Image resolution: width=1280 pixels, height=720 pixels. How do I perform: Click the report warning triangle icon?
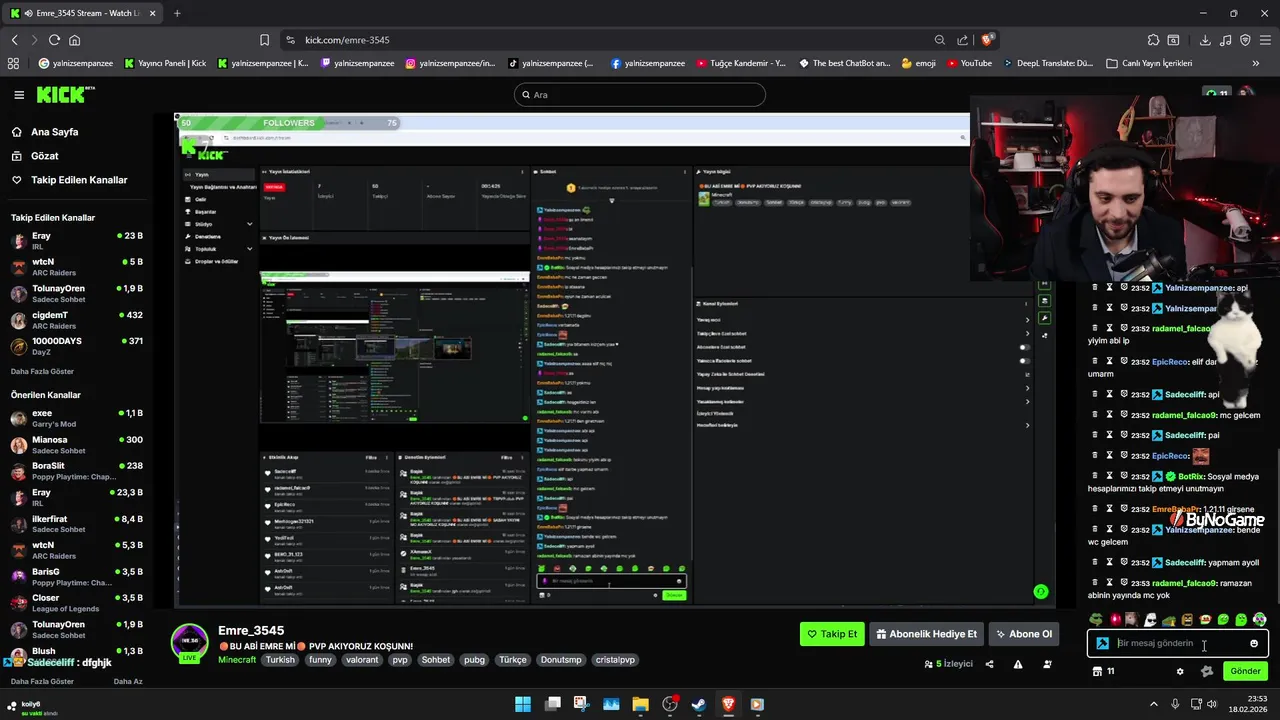pos(1018,664)
